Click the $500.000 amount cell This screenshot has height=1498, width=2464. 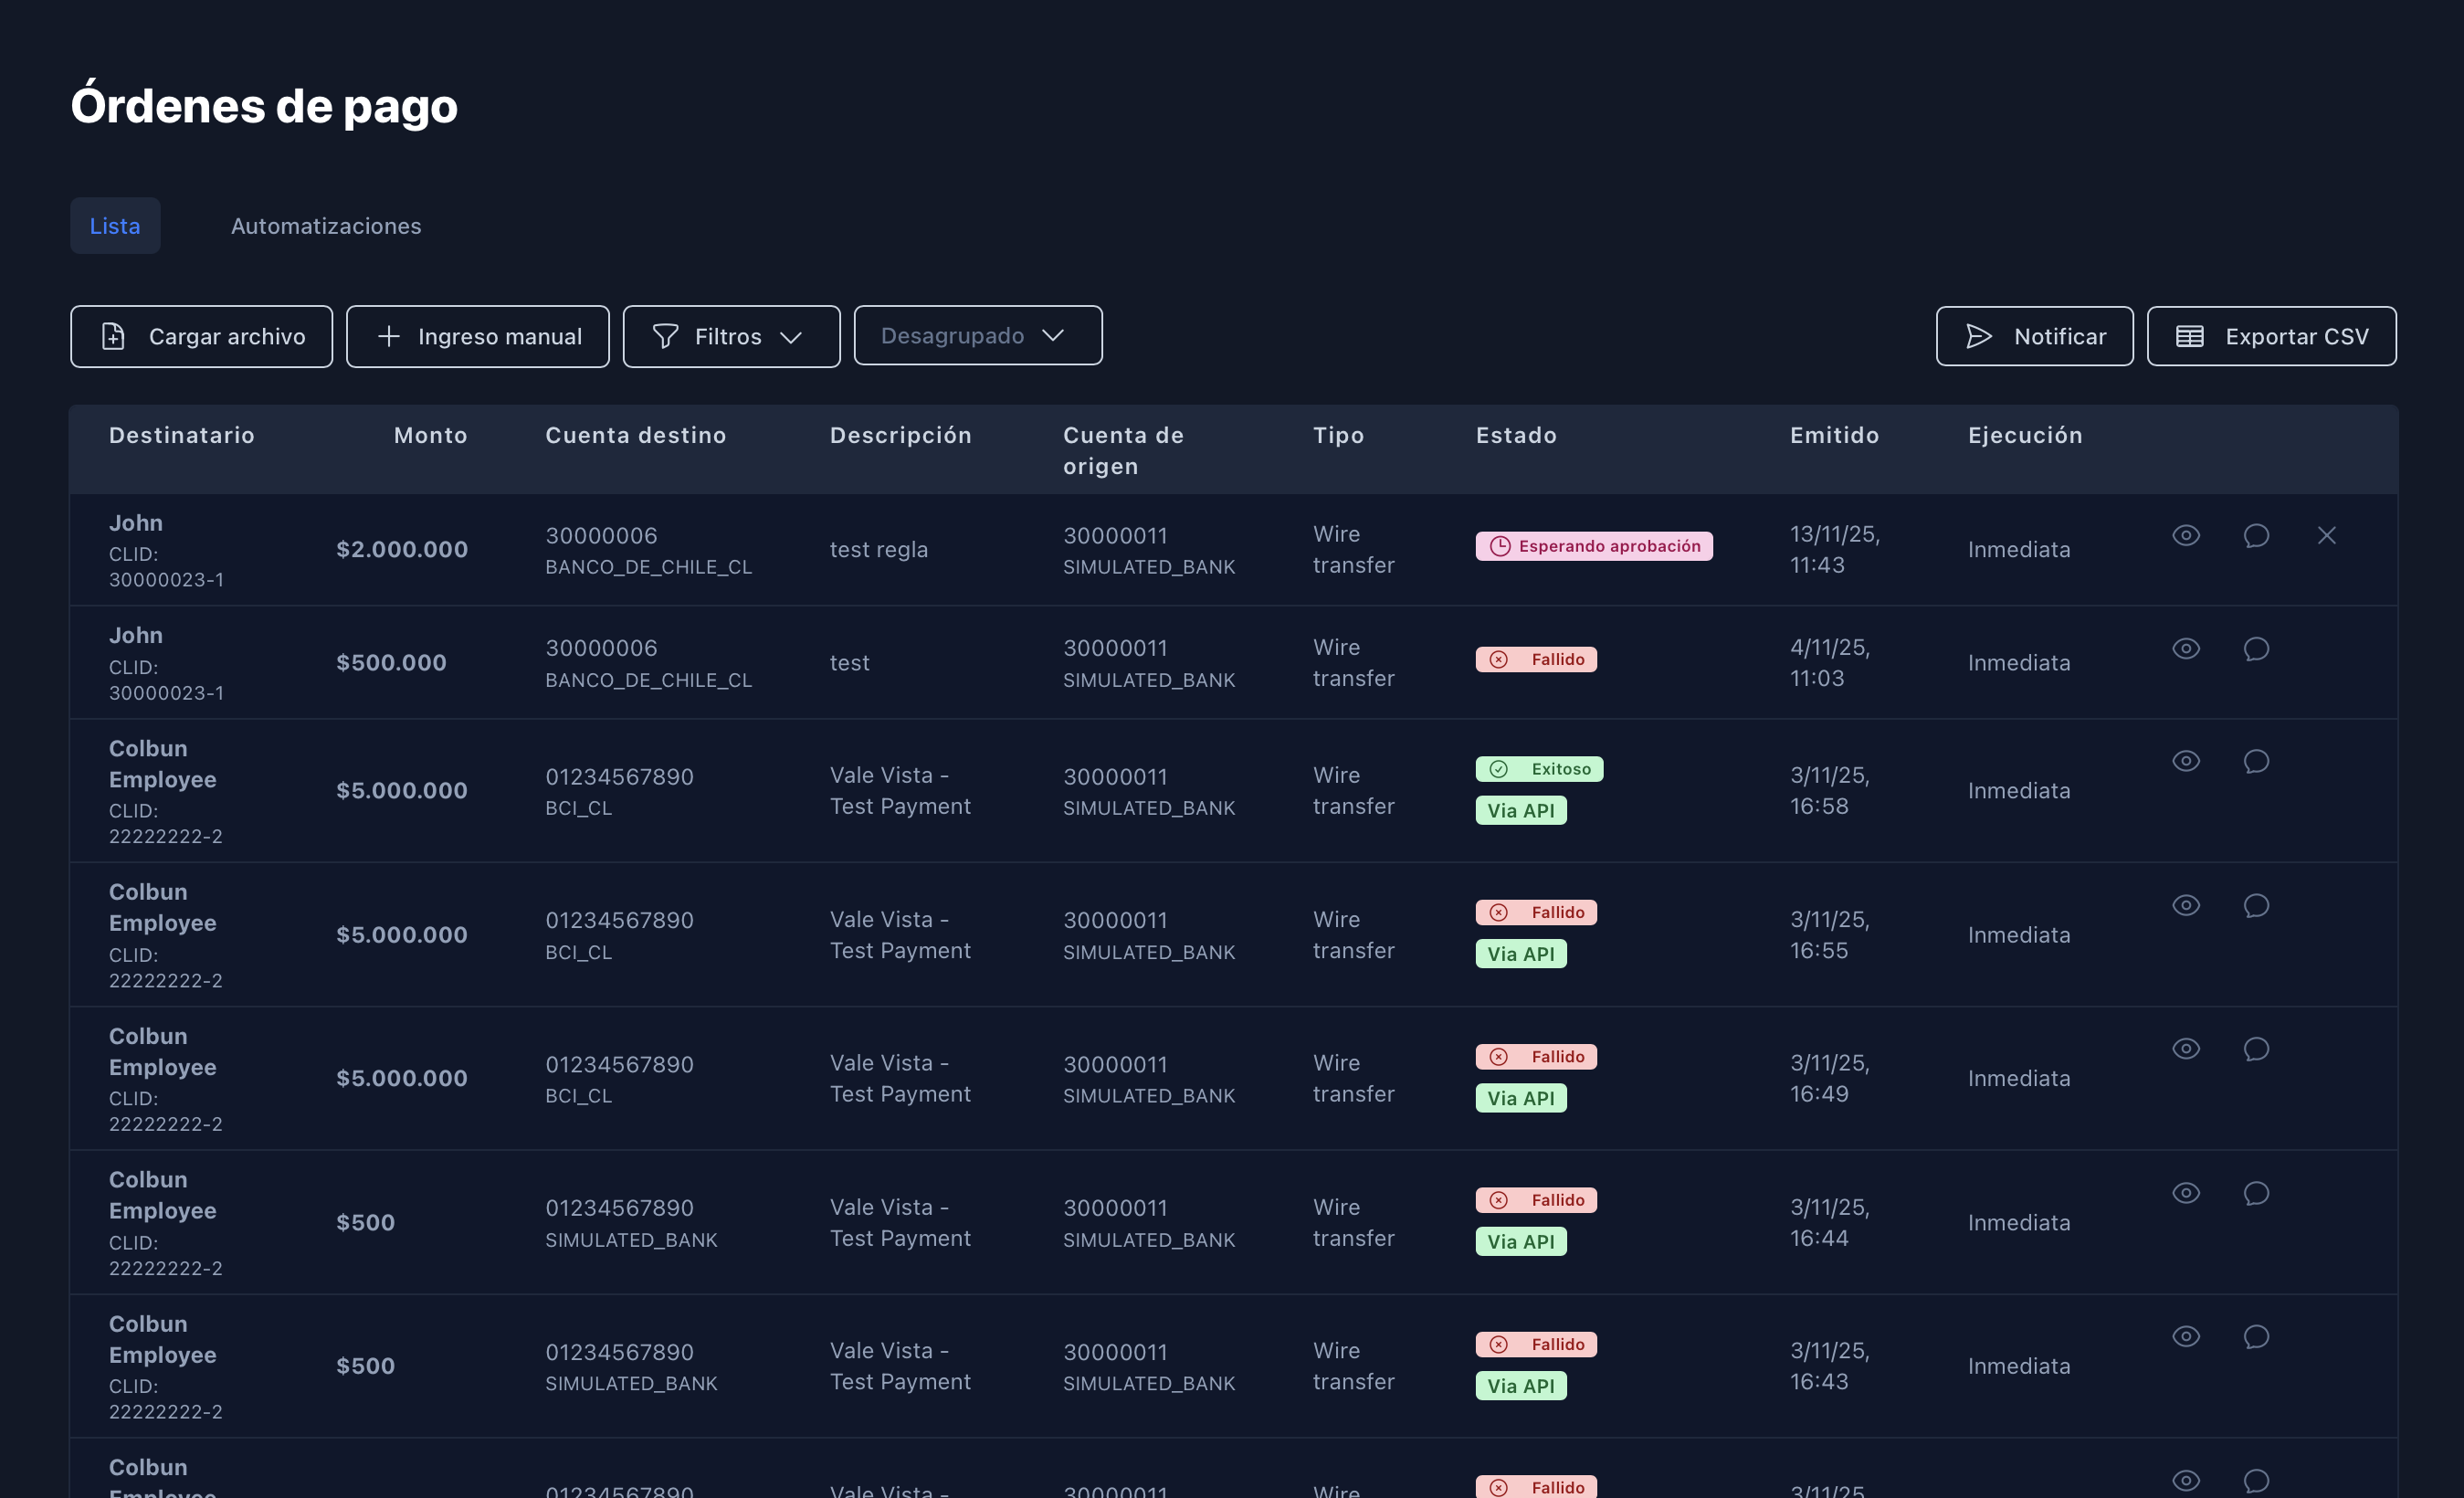[391, 662]
